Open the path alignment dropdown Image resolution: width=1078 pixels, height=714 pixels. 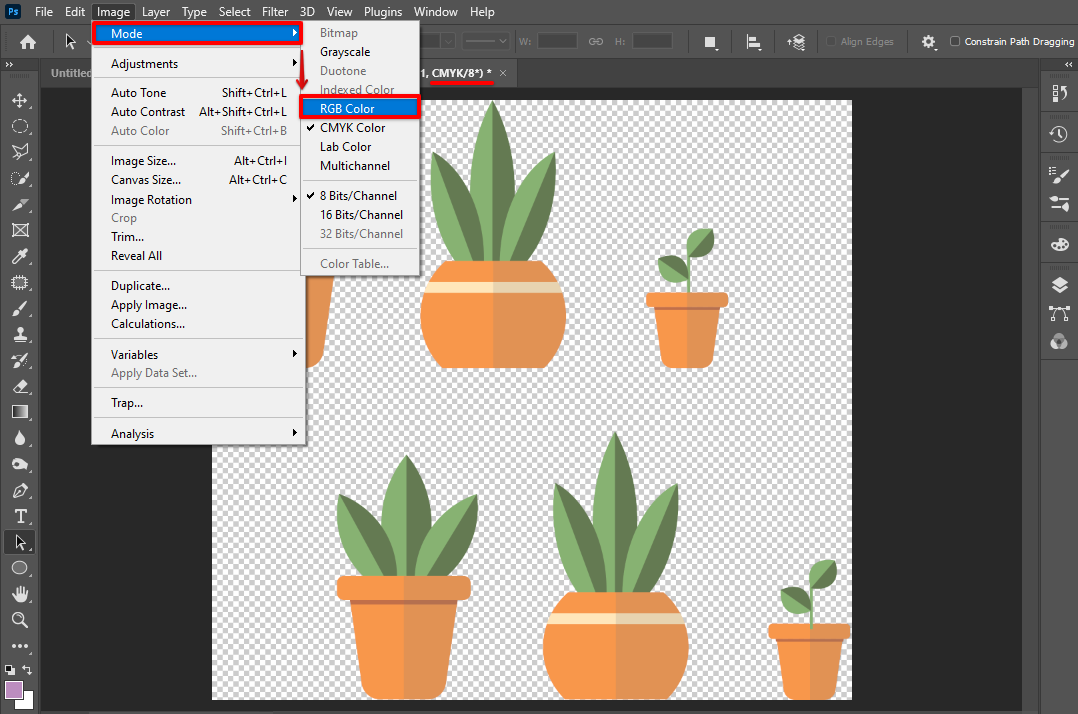(754, 42)
